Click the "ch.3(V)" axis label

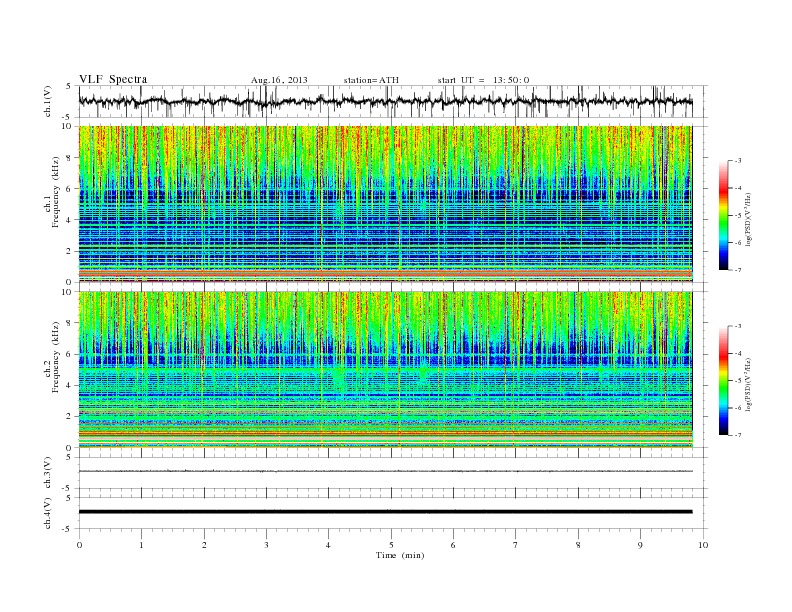48,473
